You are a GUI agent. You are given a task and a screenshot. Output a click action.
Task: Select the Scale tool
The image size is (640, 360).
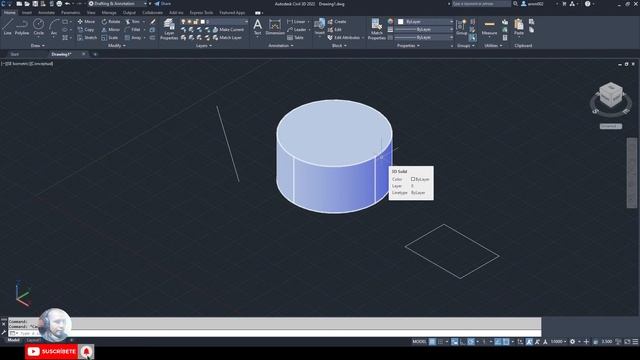(110, 38)
